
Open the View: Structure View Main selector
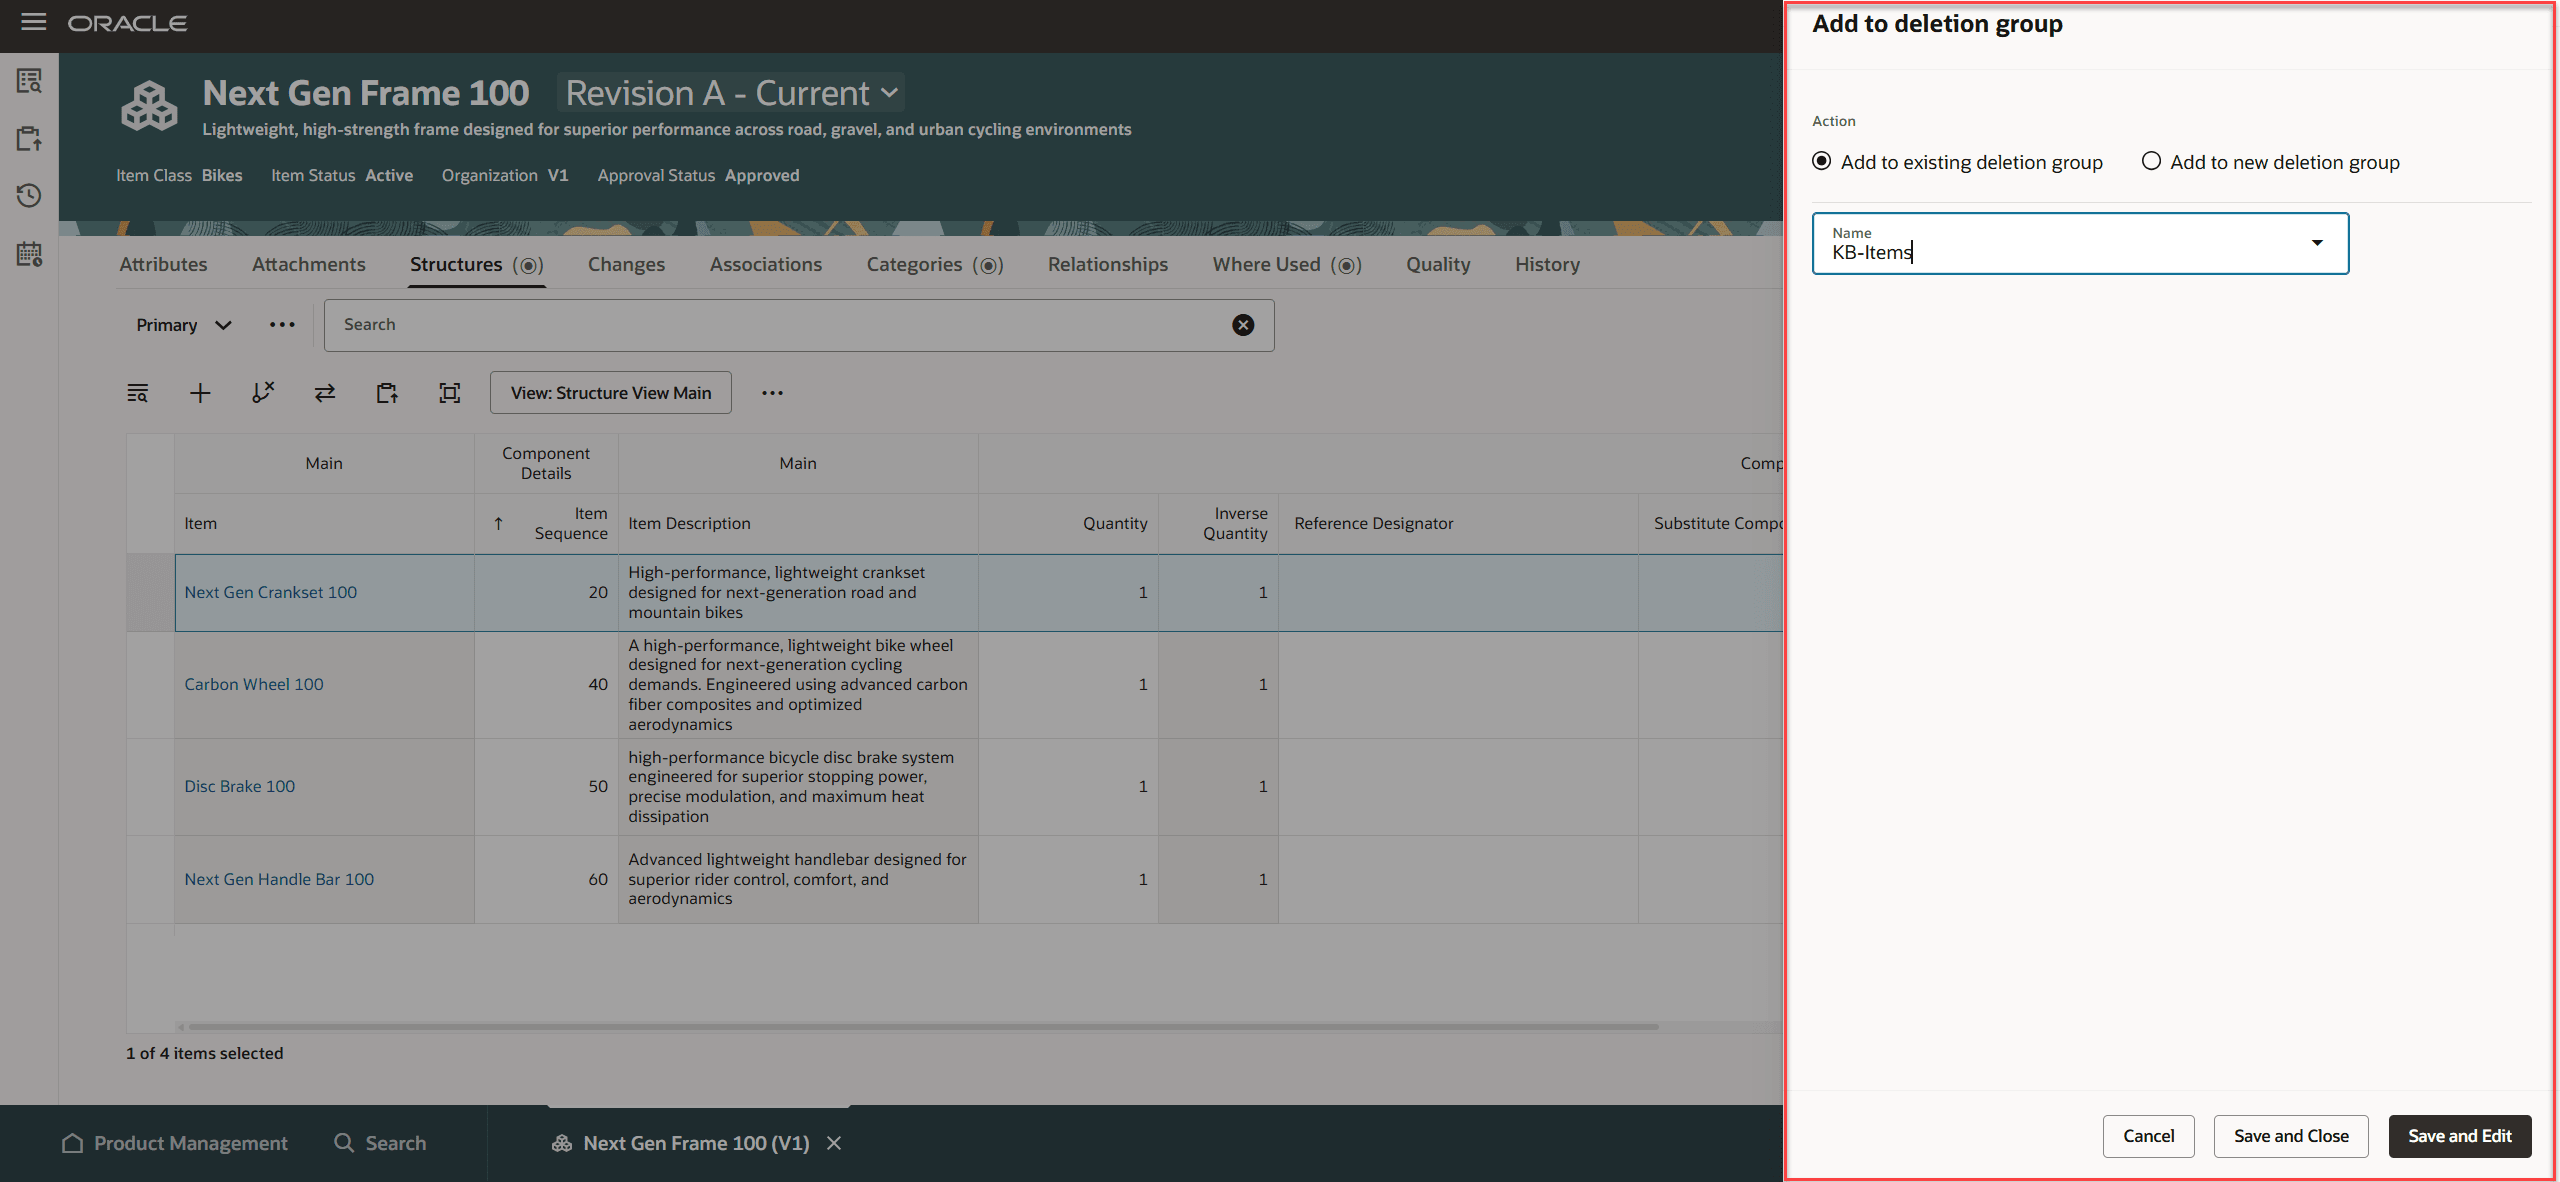[611, 393]
